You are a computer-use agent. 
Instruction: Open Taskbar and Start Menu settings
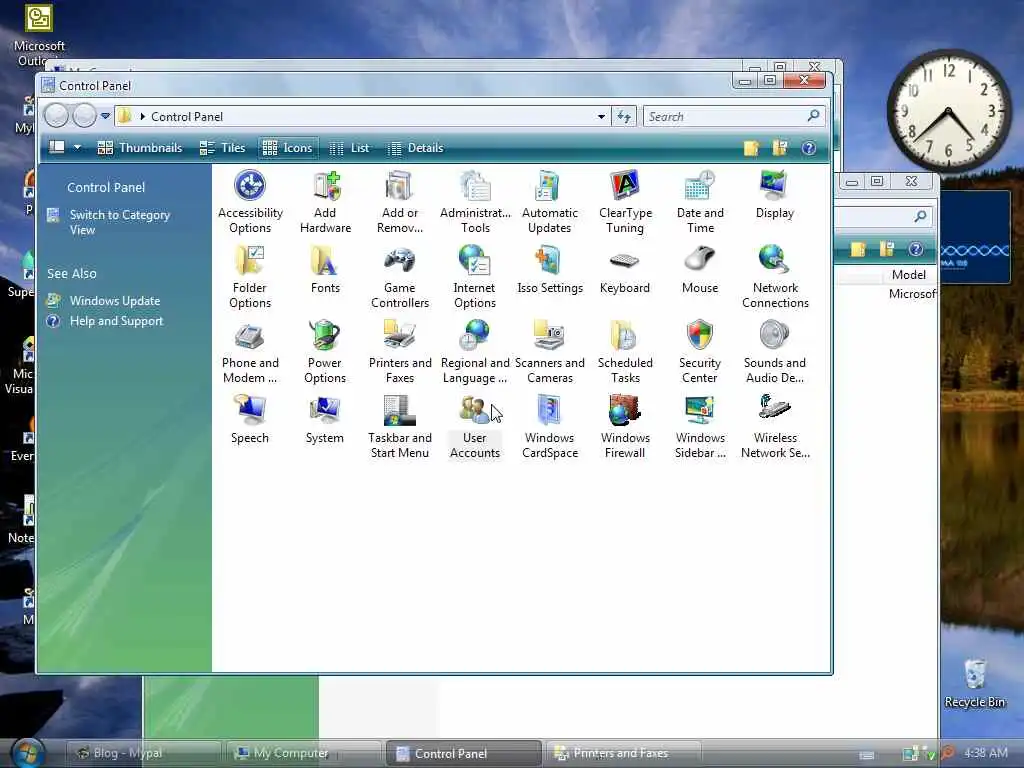400,426
